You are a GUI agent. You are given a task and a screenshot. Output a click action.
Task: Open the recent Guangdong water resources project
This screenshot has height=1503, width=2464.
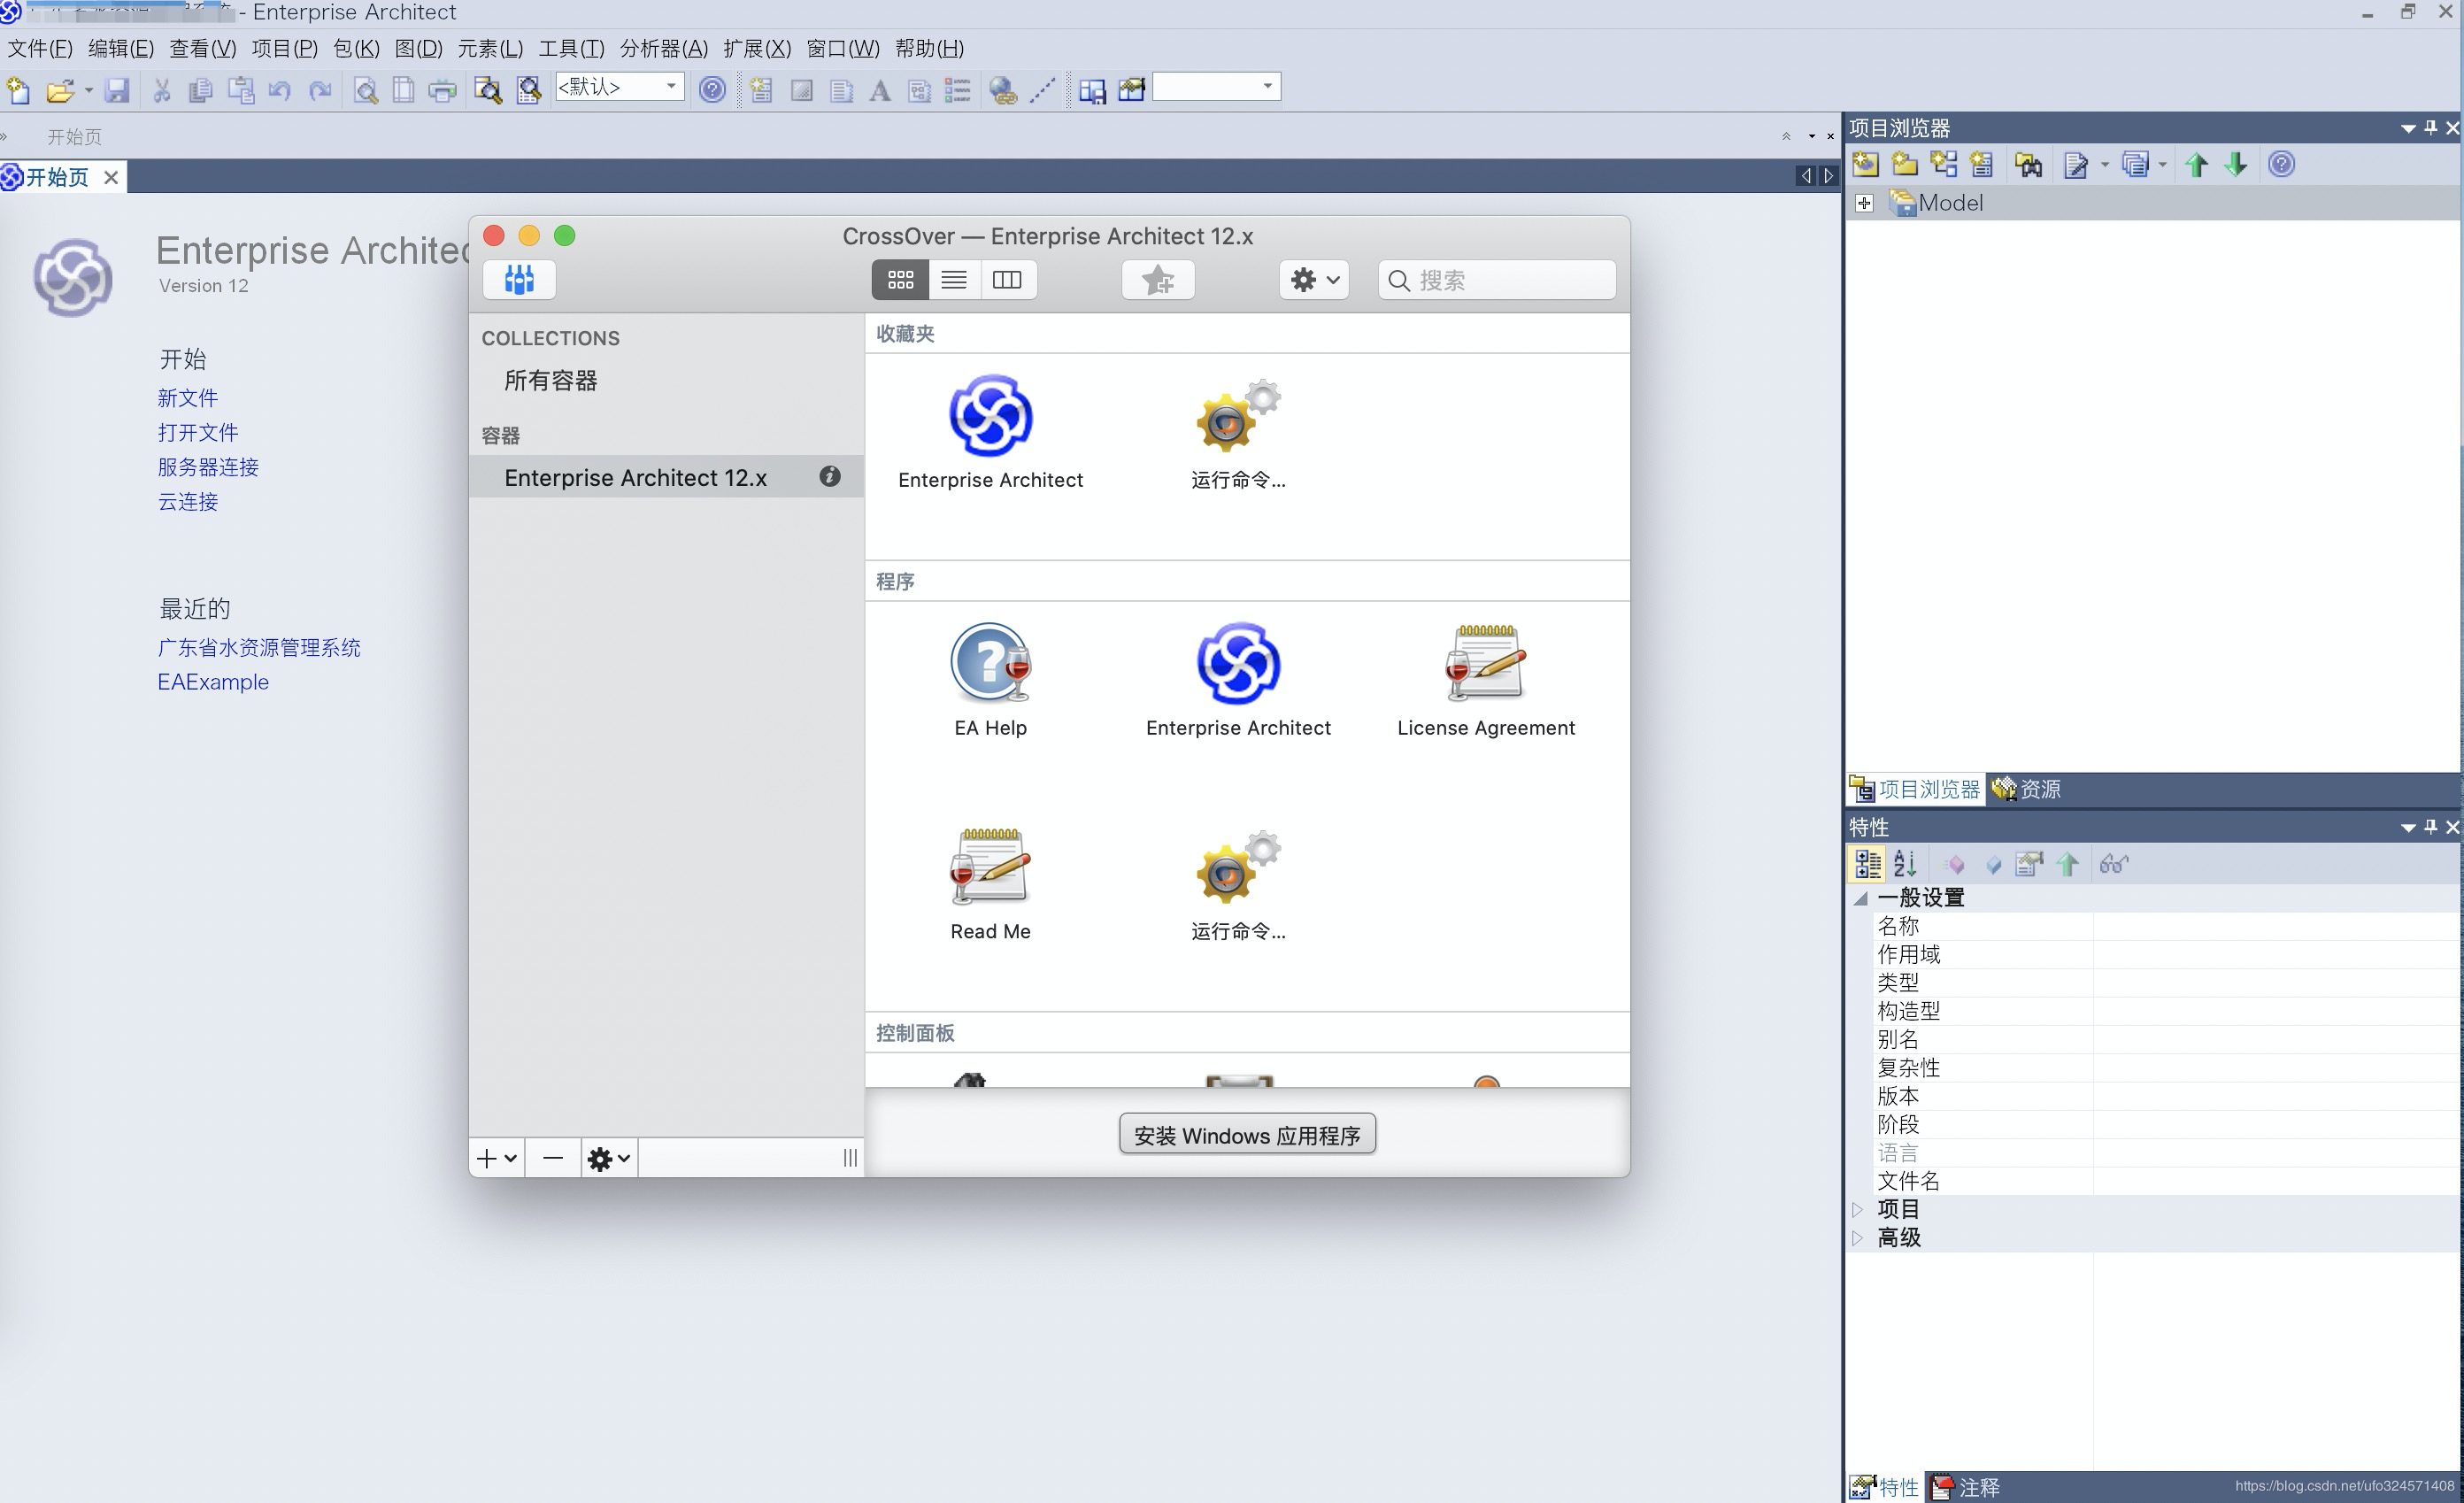coord(259,647)
